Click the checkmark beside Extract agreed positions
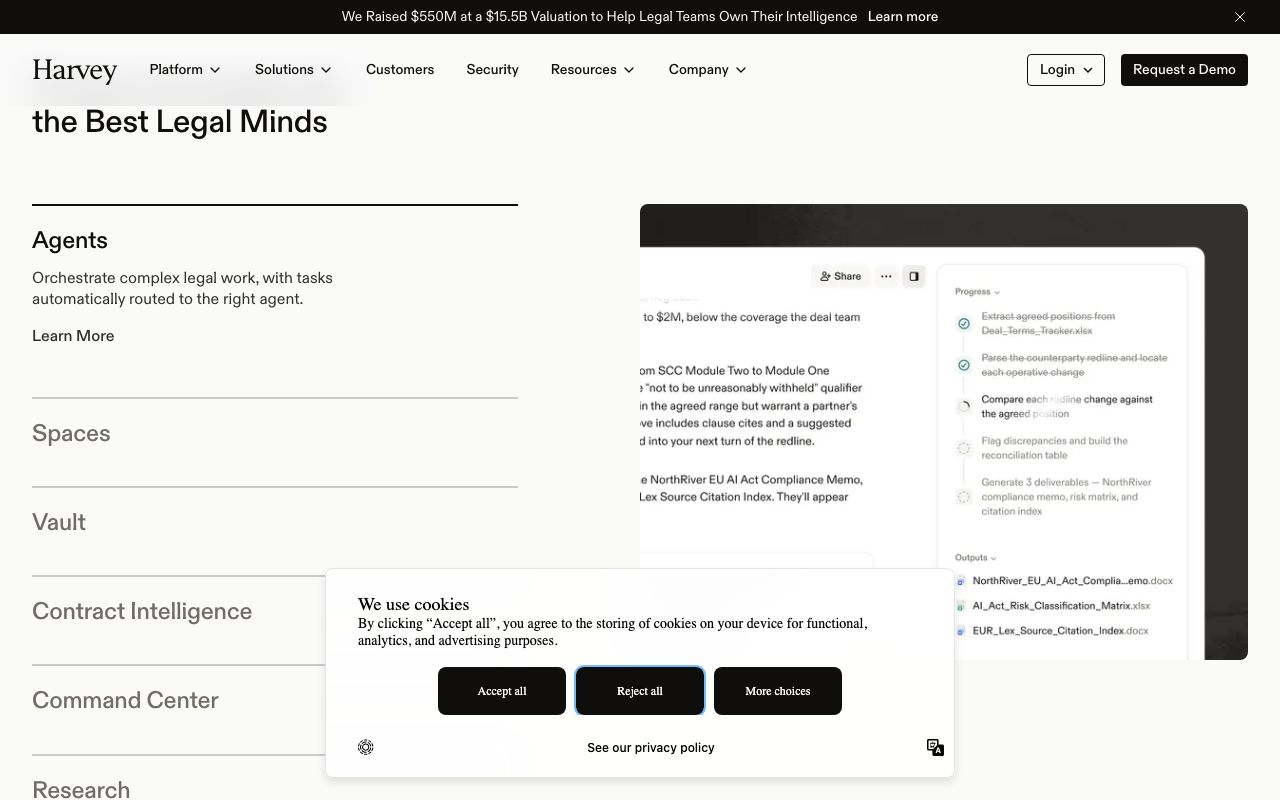The image size is (1280, 800). tap(964, 324)
